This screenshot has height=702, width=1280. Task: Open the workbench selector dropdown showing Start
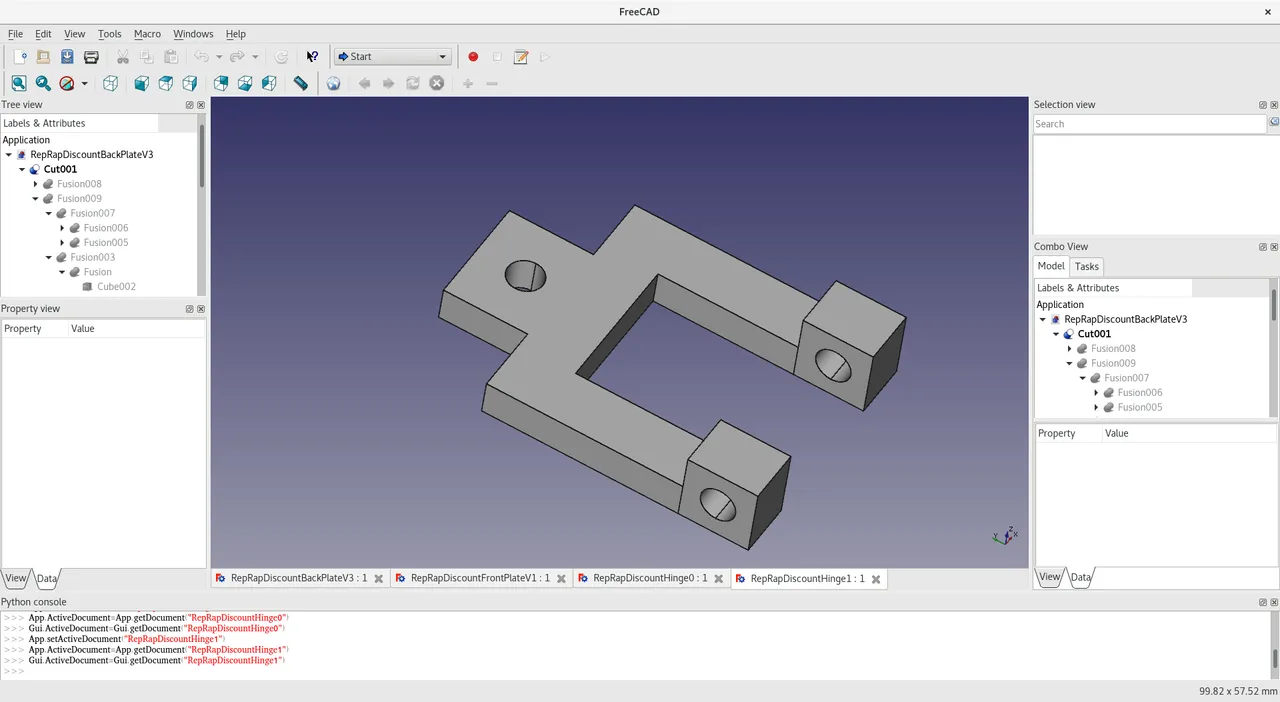pos(392,57)
